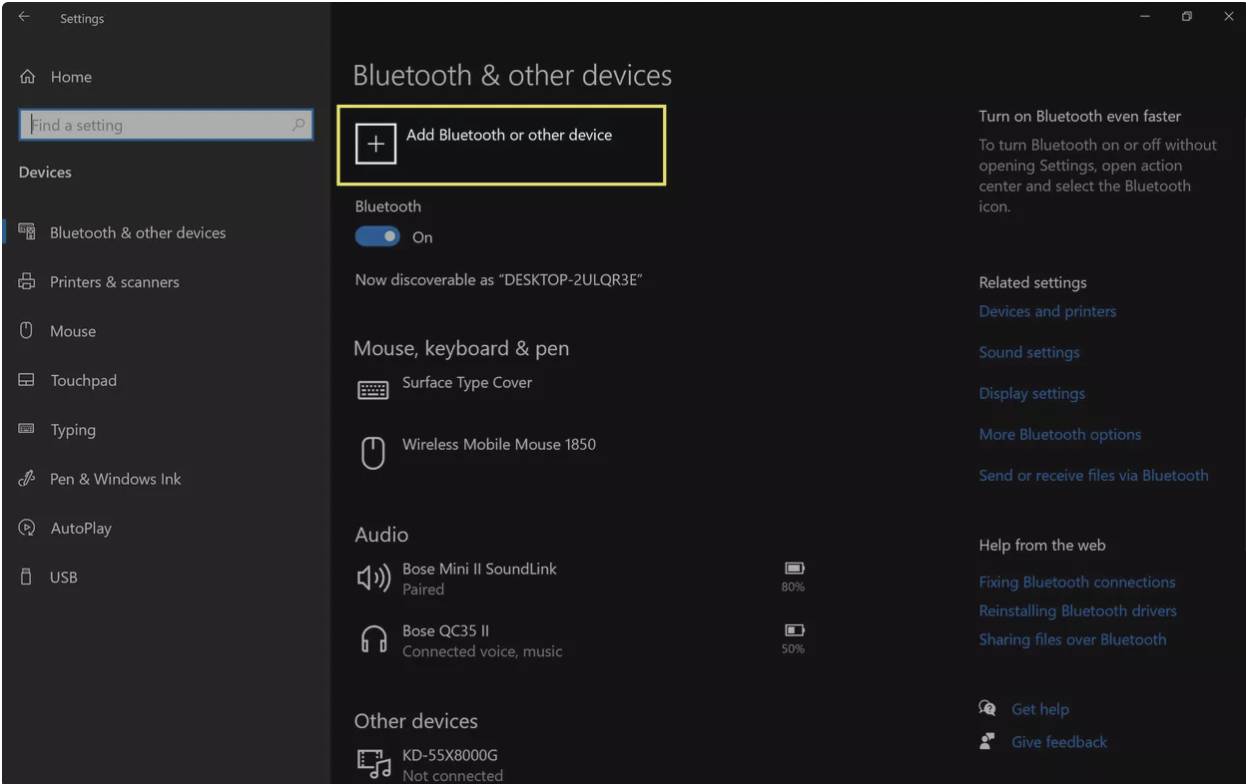This screenshot has height=784, width=1246.
Task: Go to the Touchpad settings page
Action: coord(83,381)
